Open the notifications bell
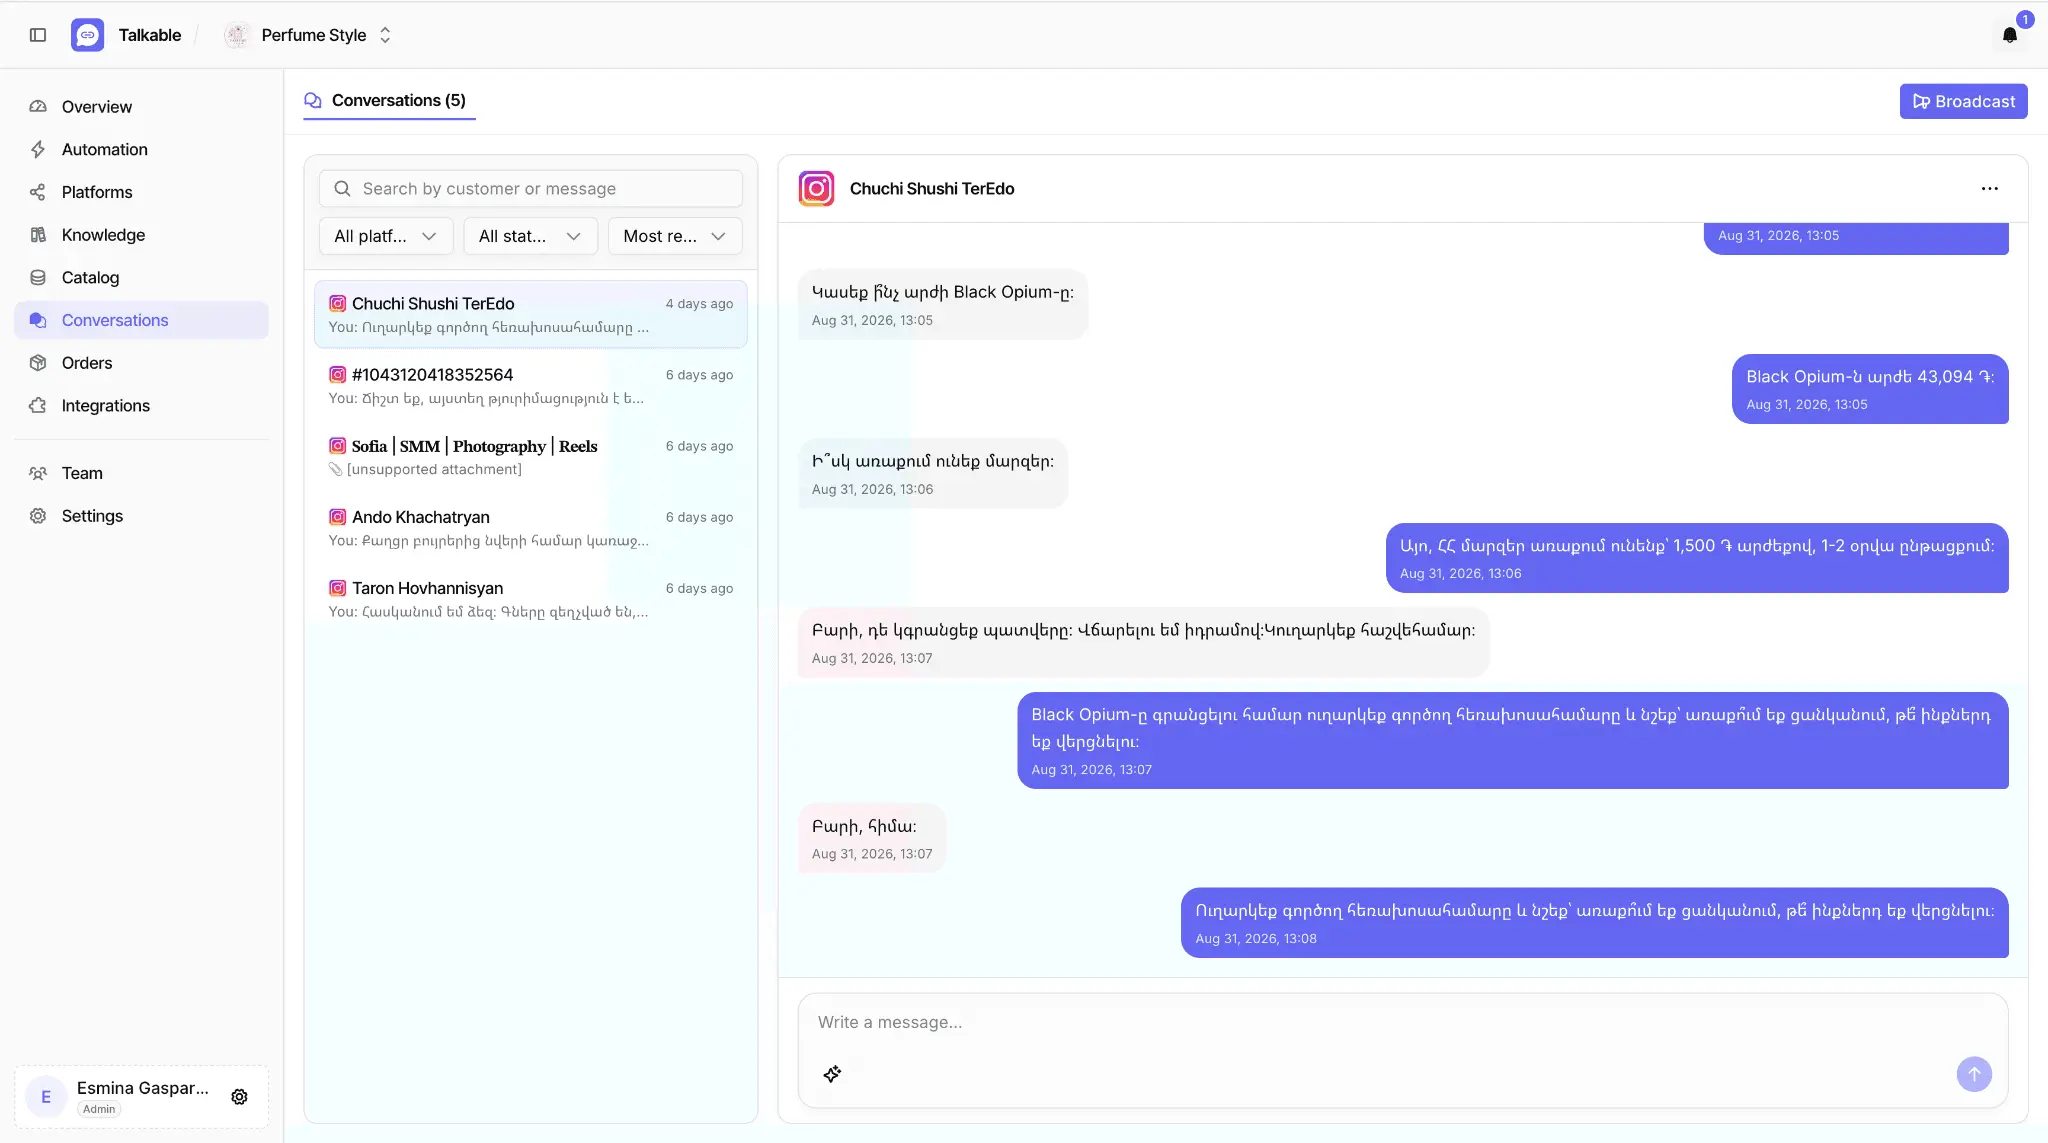The width and height of the screenshot is (2048, 1143). click(2009, 35)
